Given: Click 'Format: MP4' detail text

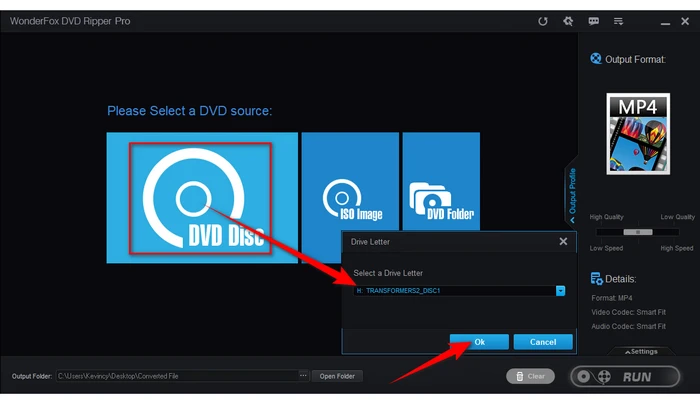Looking at the screenshot, I should pyautogui.click(x=612, y=298).
